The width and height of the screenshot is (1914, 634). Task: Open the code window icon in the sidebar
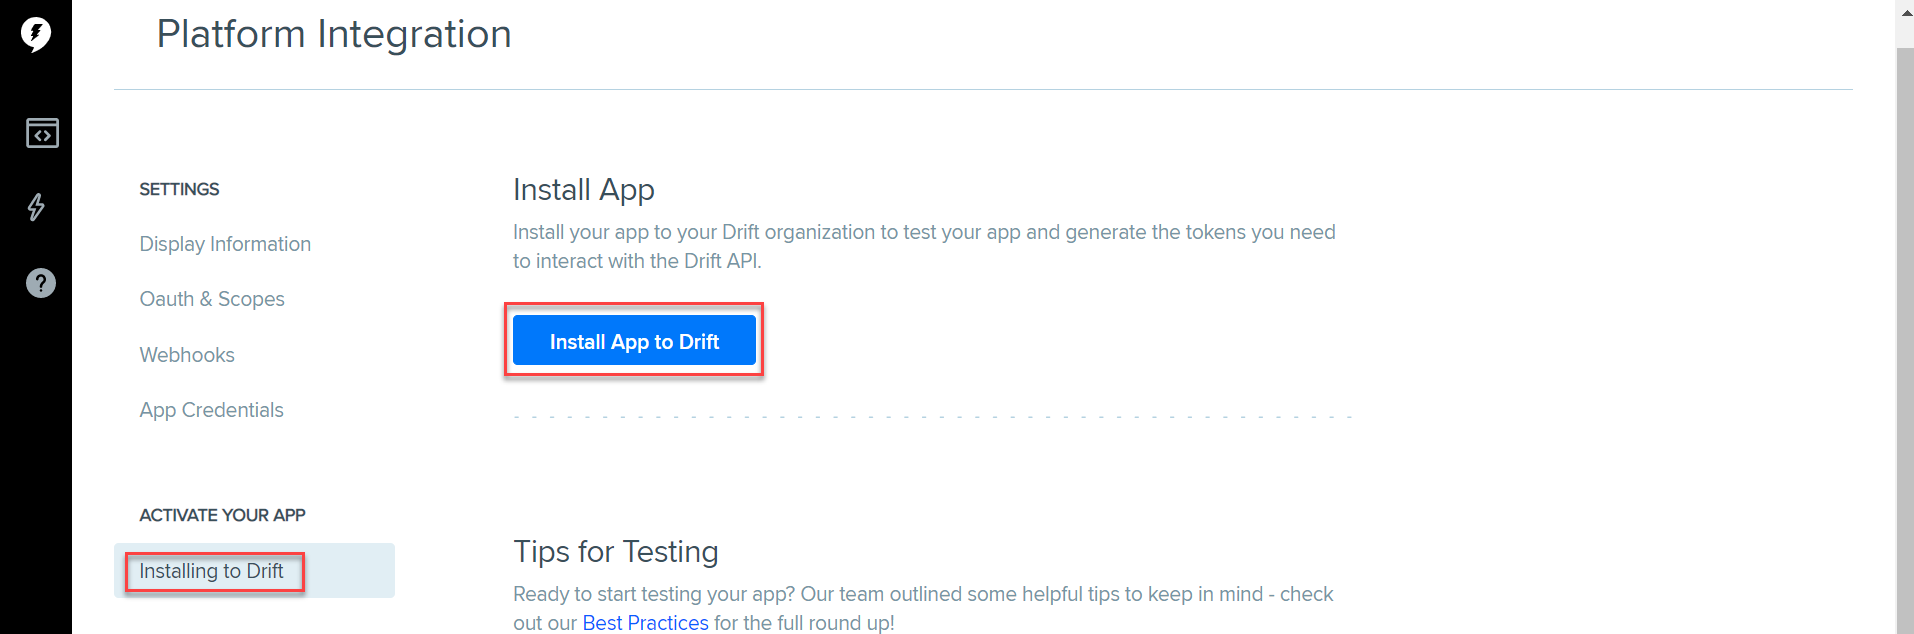(42, 133)
